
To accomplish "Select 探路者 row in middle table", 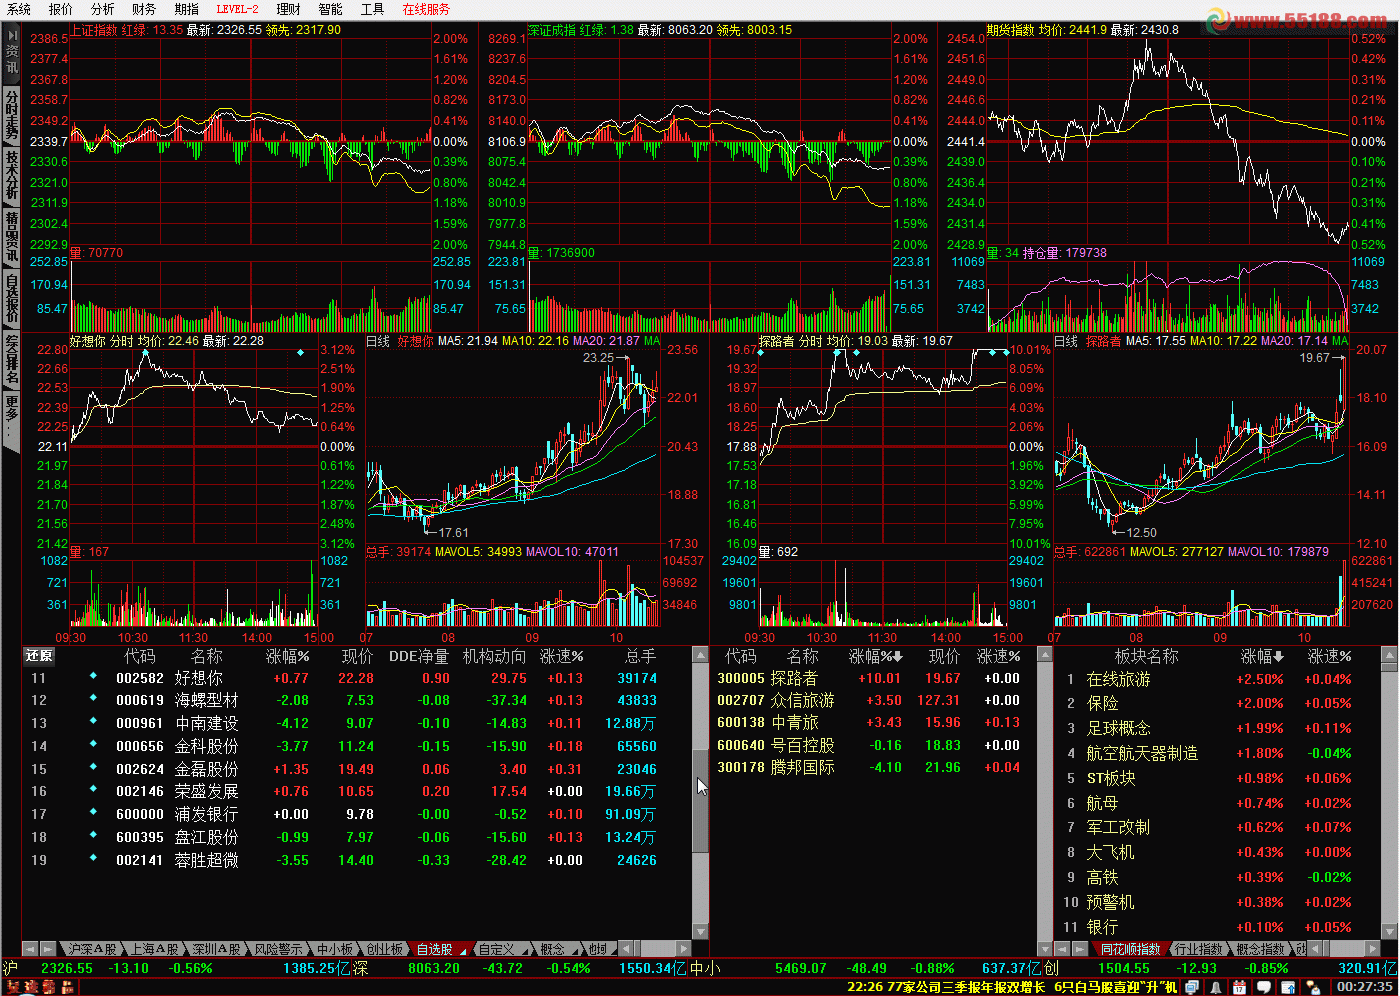I will (874, 678).
